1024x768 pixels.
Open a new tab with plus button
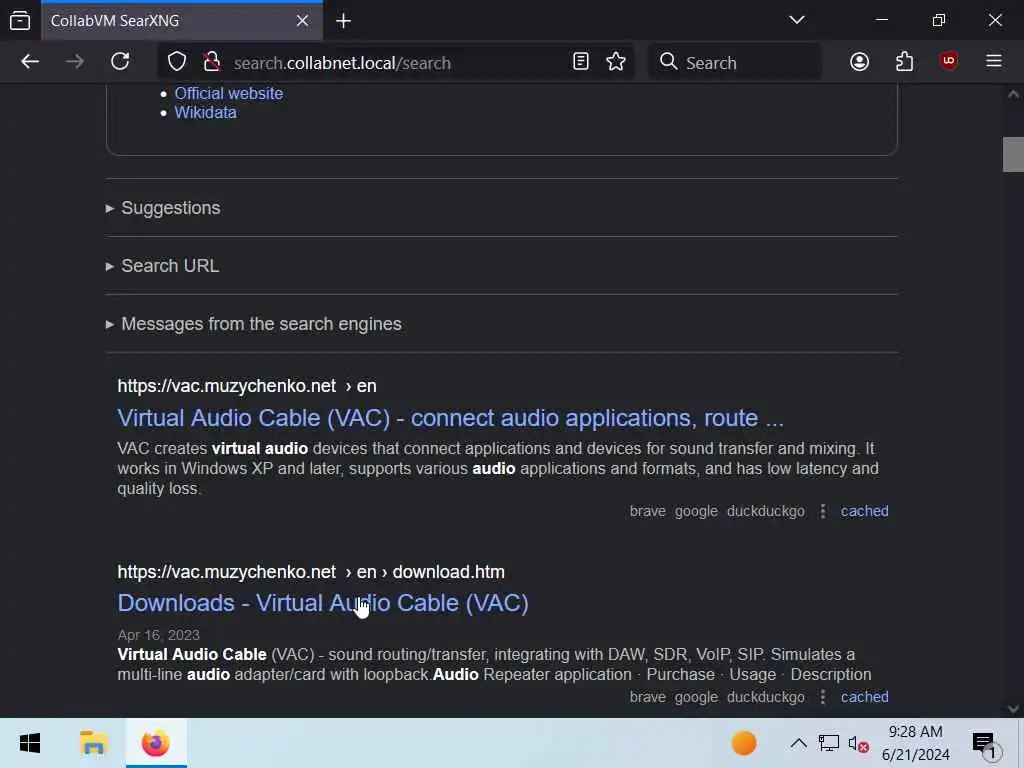click(344, 21)
